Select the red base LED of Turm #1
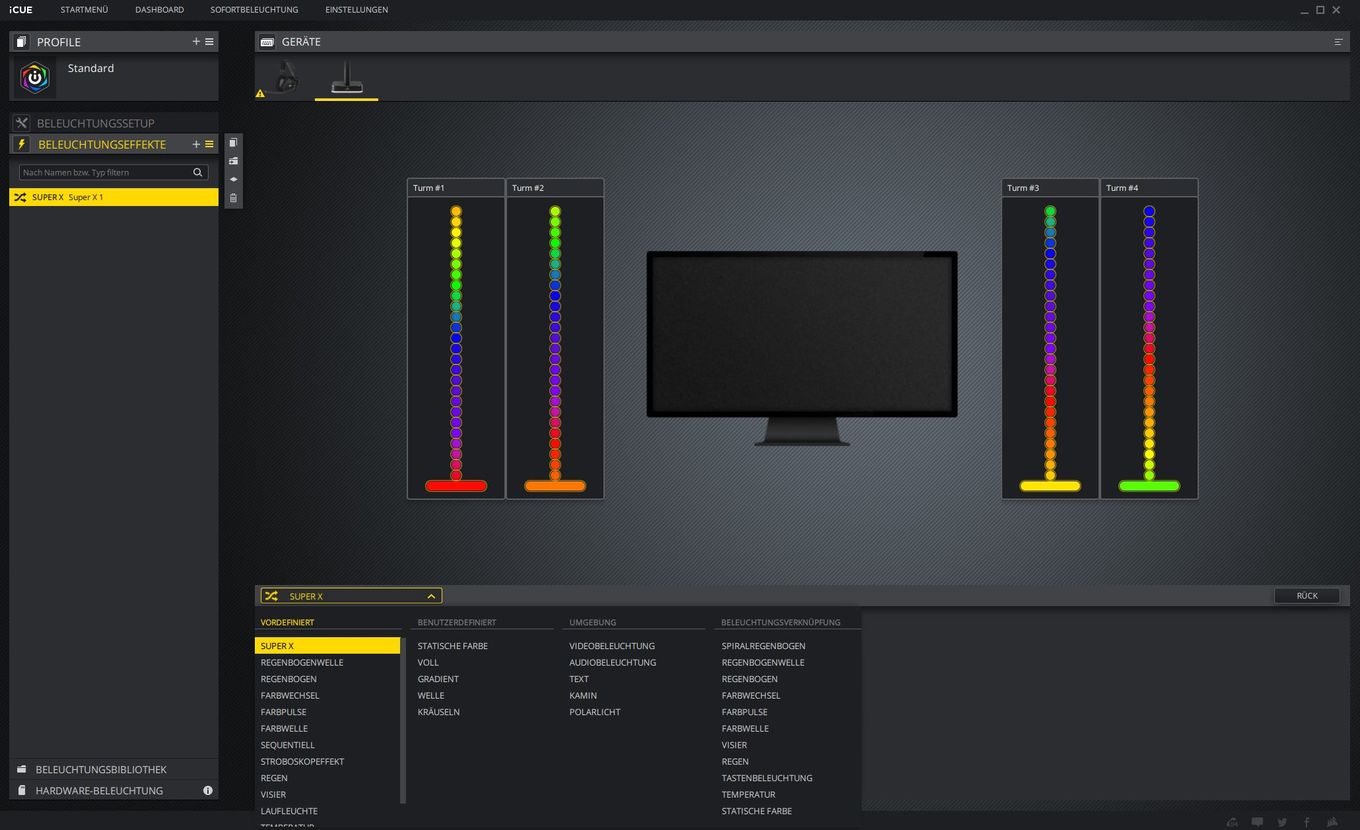 [x=456, y=486]
